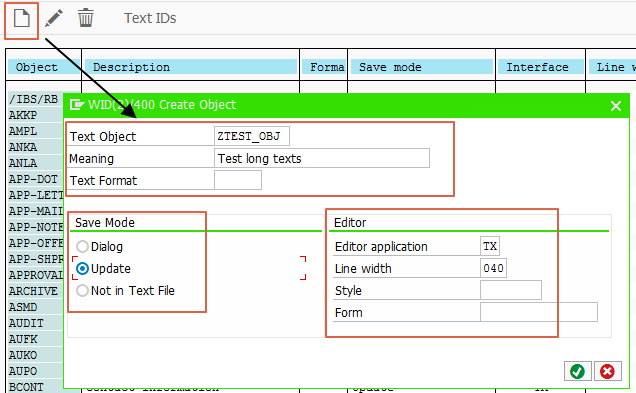Click the Meaning text field

322,158
